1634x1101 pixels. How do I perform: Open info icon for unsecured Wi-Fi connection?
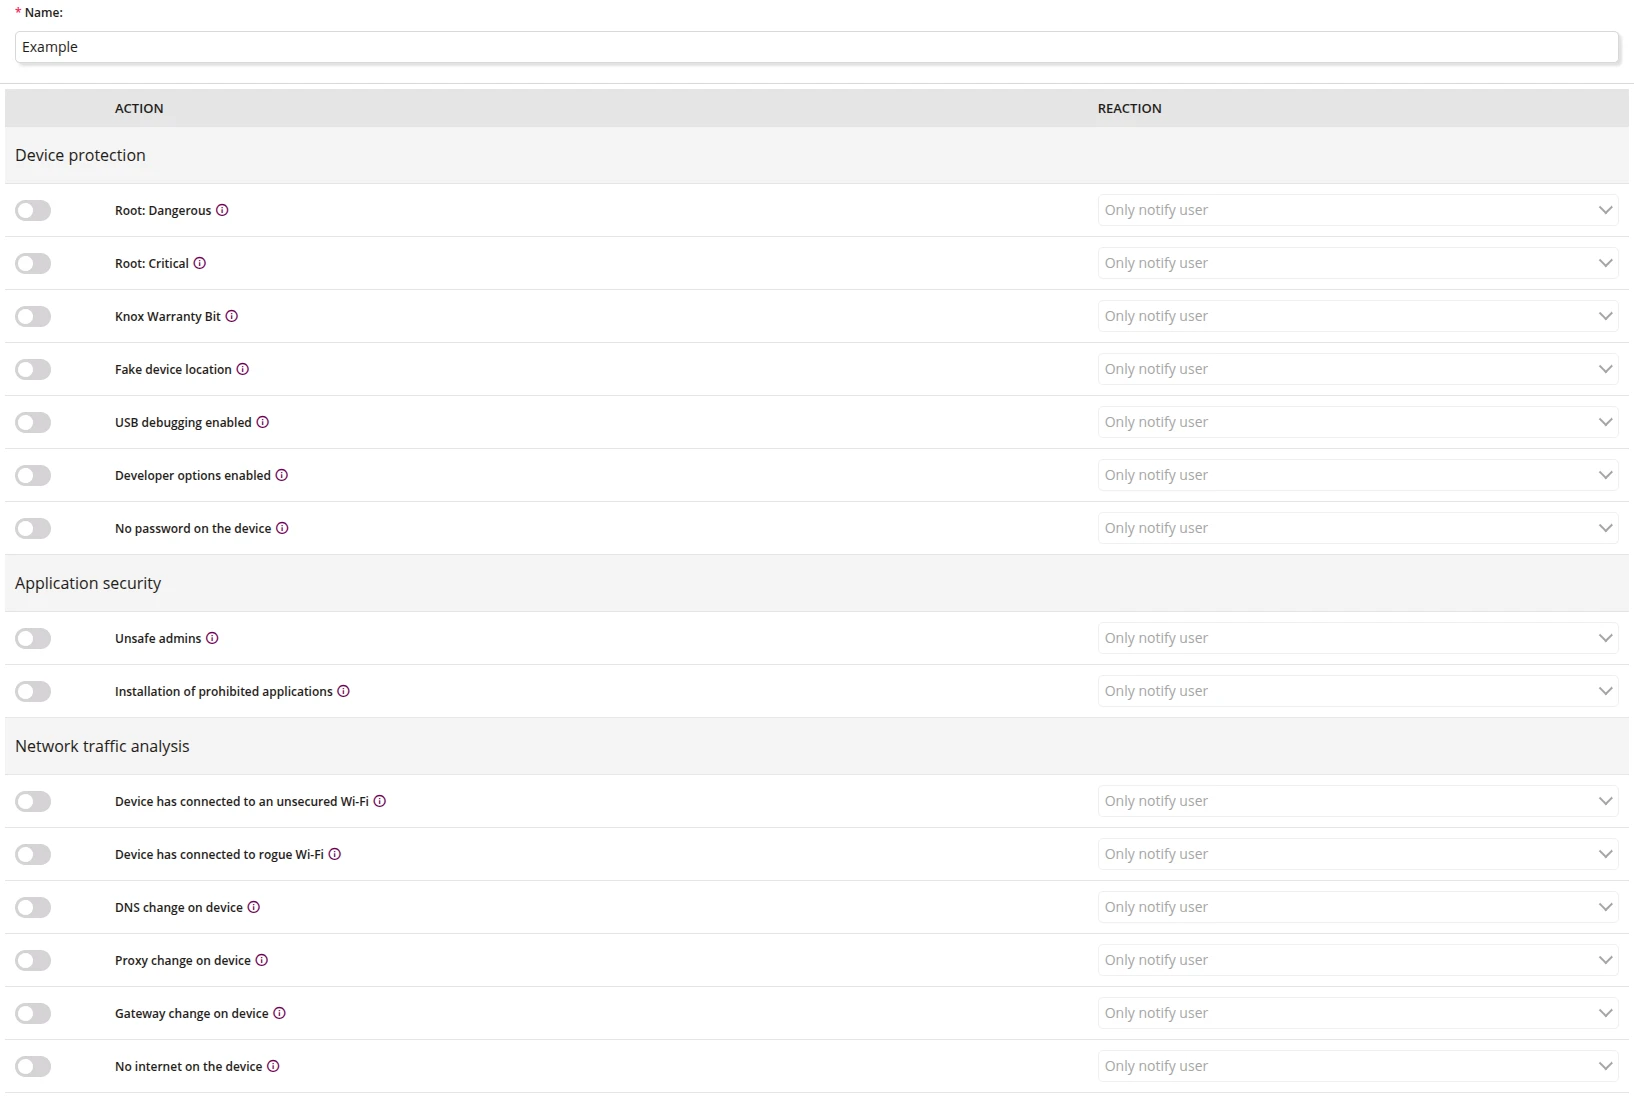coord(380,801)
